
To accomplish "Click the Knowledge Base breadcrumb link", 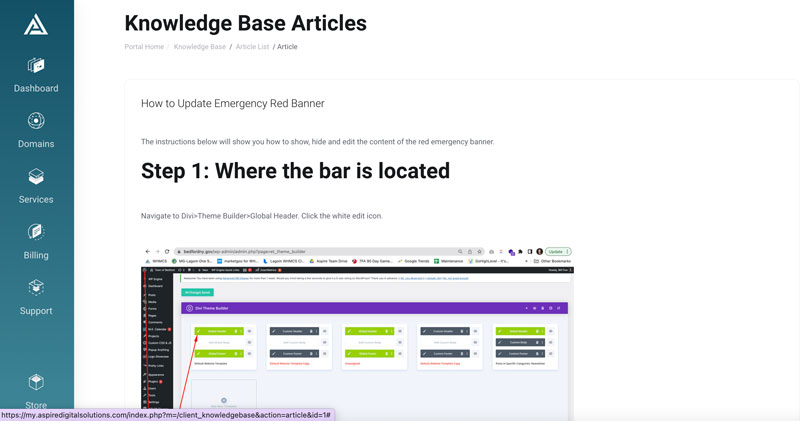I will (200, 47).
